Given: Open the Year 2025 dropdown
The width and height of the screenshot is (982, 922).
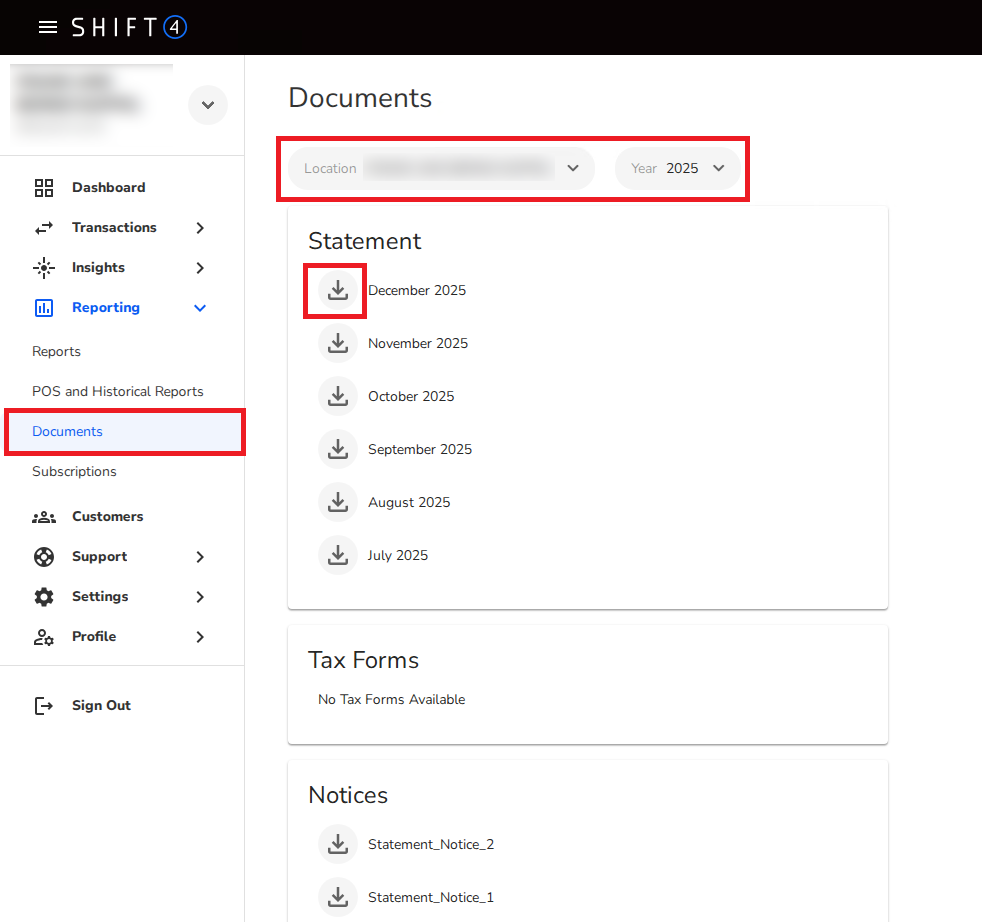Looking at the screenshot, I should (678, 168).
